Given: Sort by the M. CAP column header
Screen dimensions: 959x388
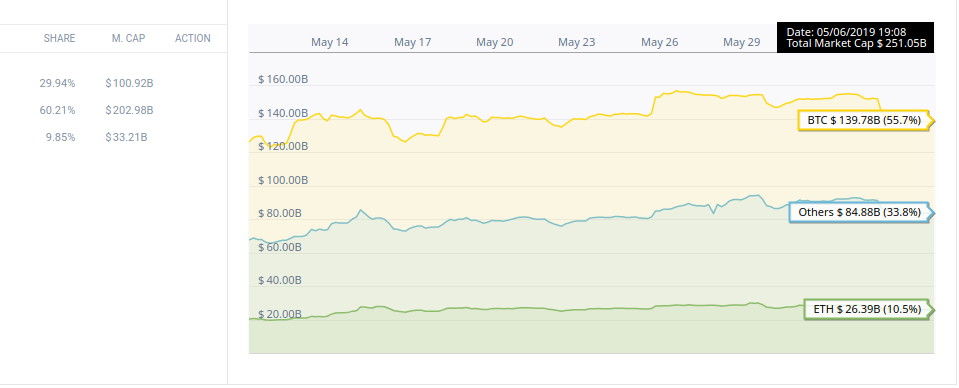Looking at the screenshot, I should pyautogui.click(x=128, y=38).
